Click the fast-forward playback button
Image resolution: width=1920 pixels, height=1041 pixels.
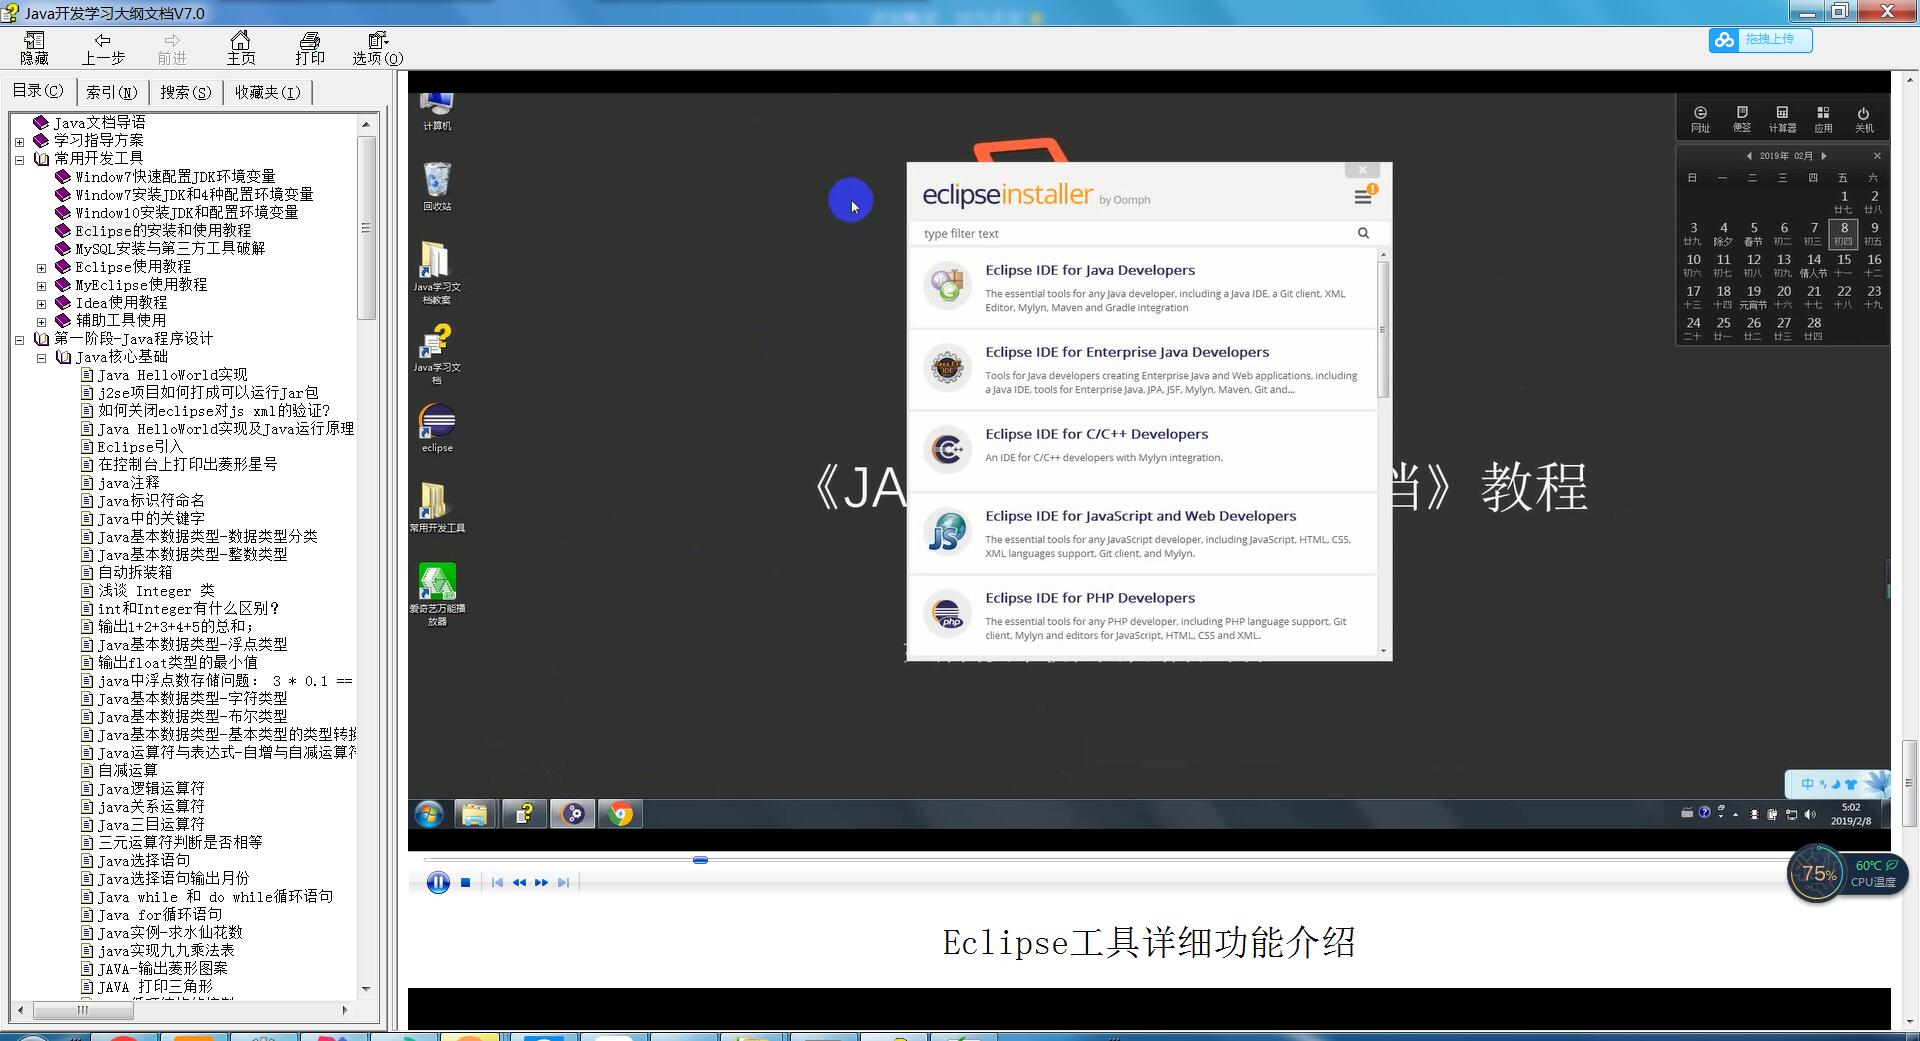pos(541,882)
